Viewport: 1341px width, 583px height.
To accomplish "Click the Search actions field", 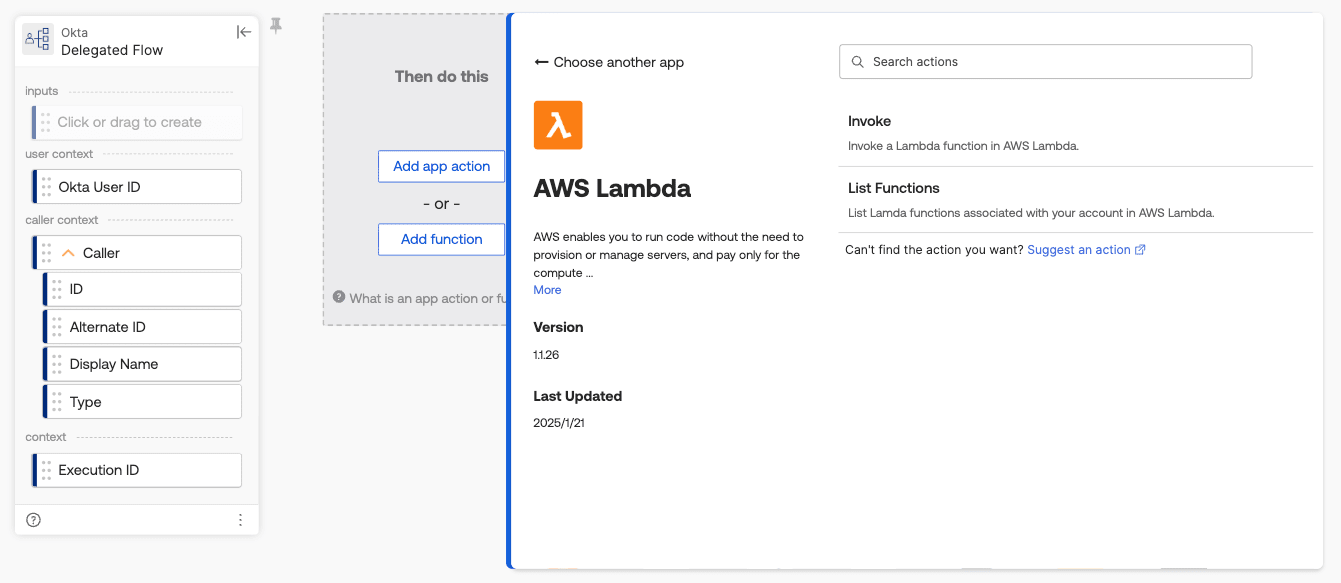I will [1045, 62].
